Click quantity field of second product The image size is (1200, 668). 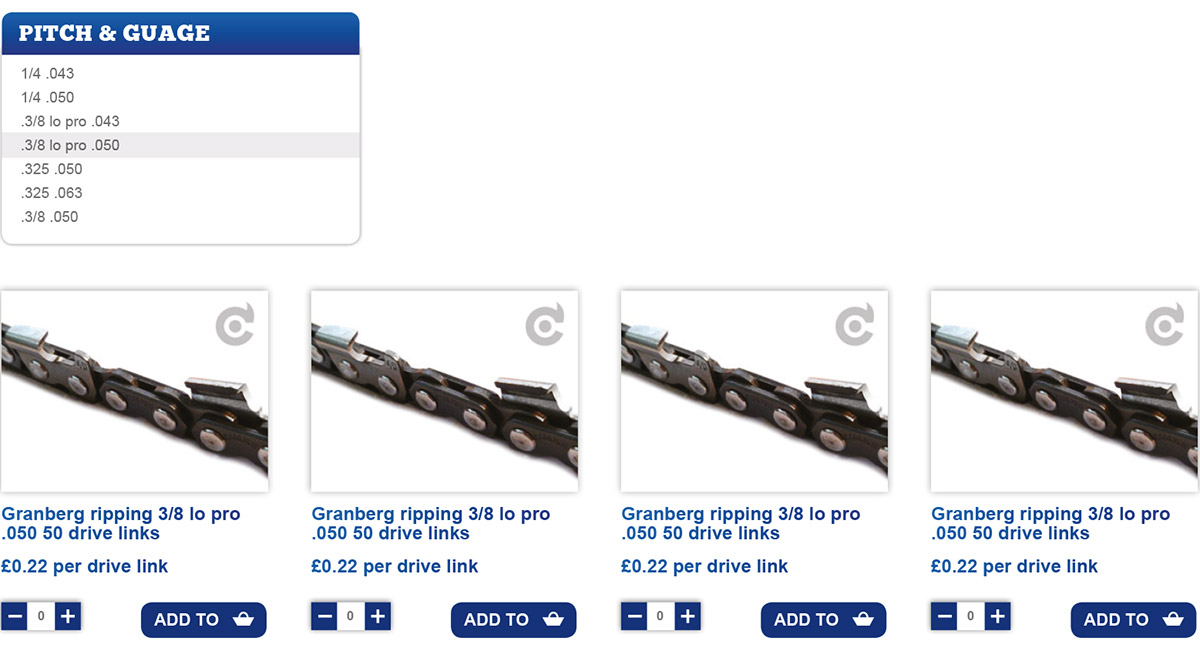351,616
